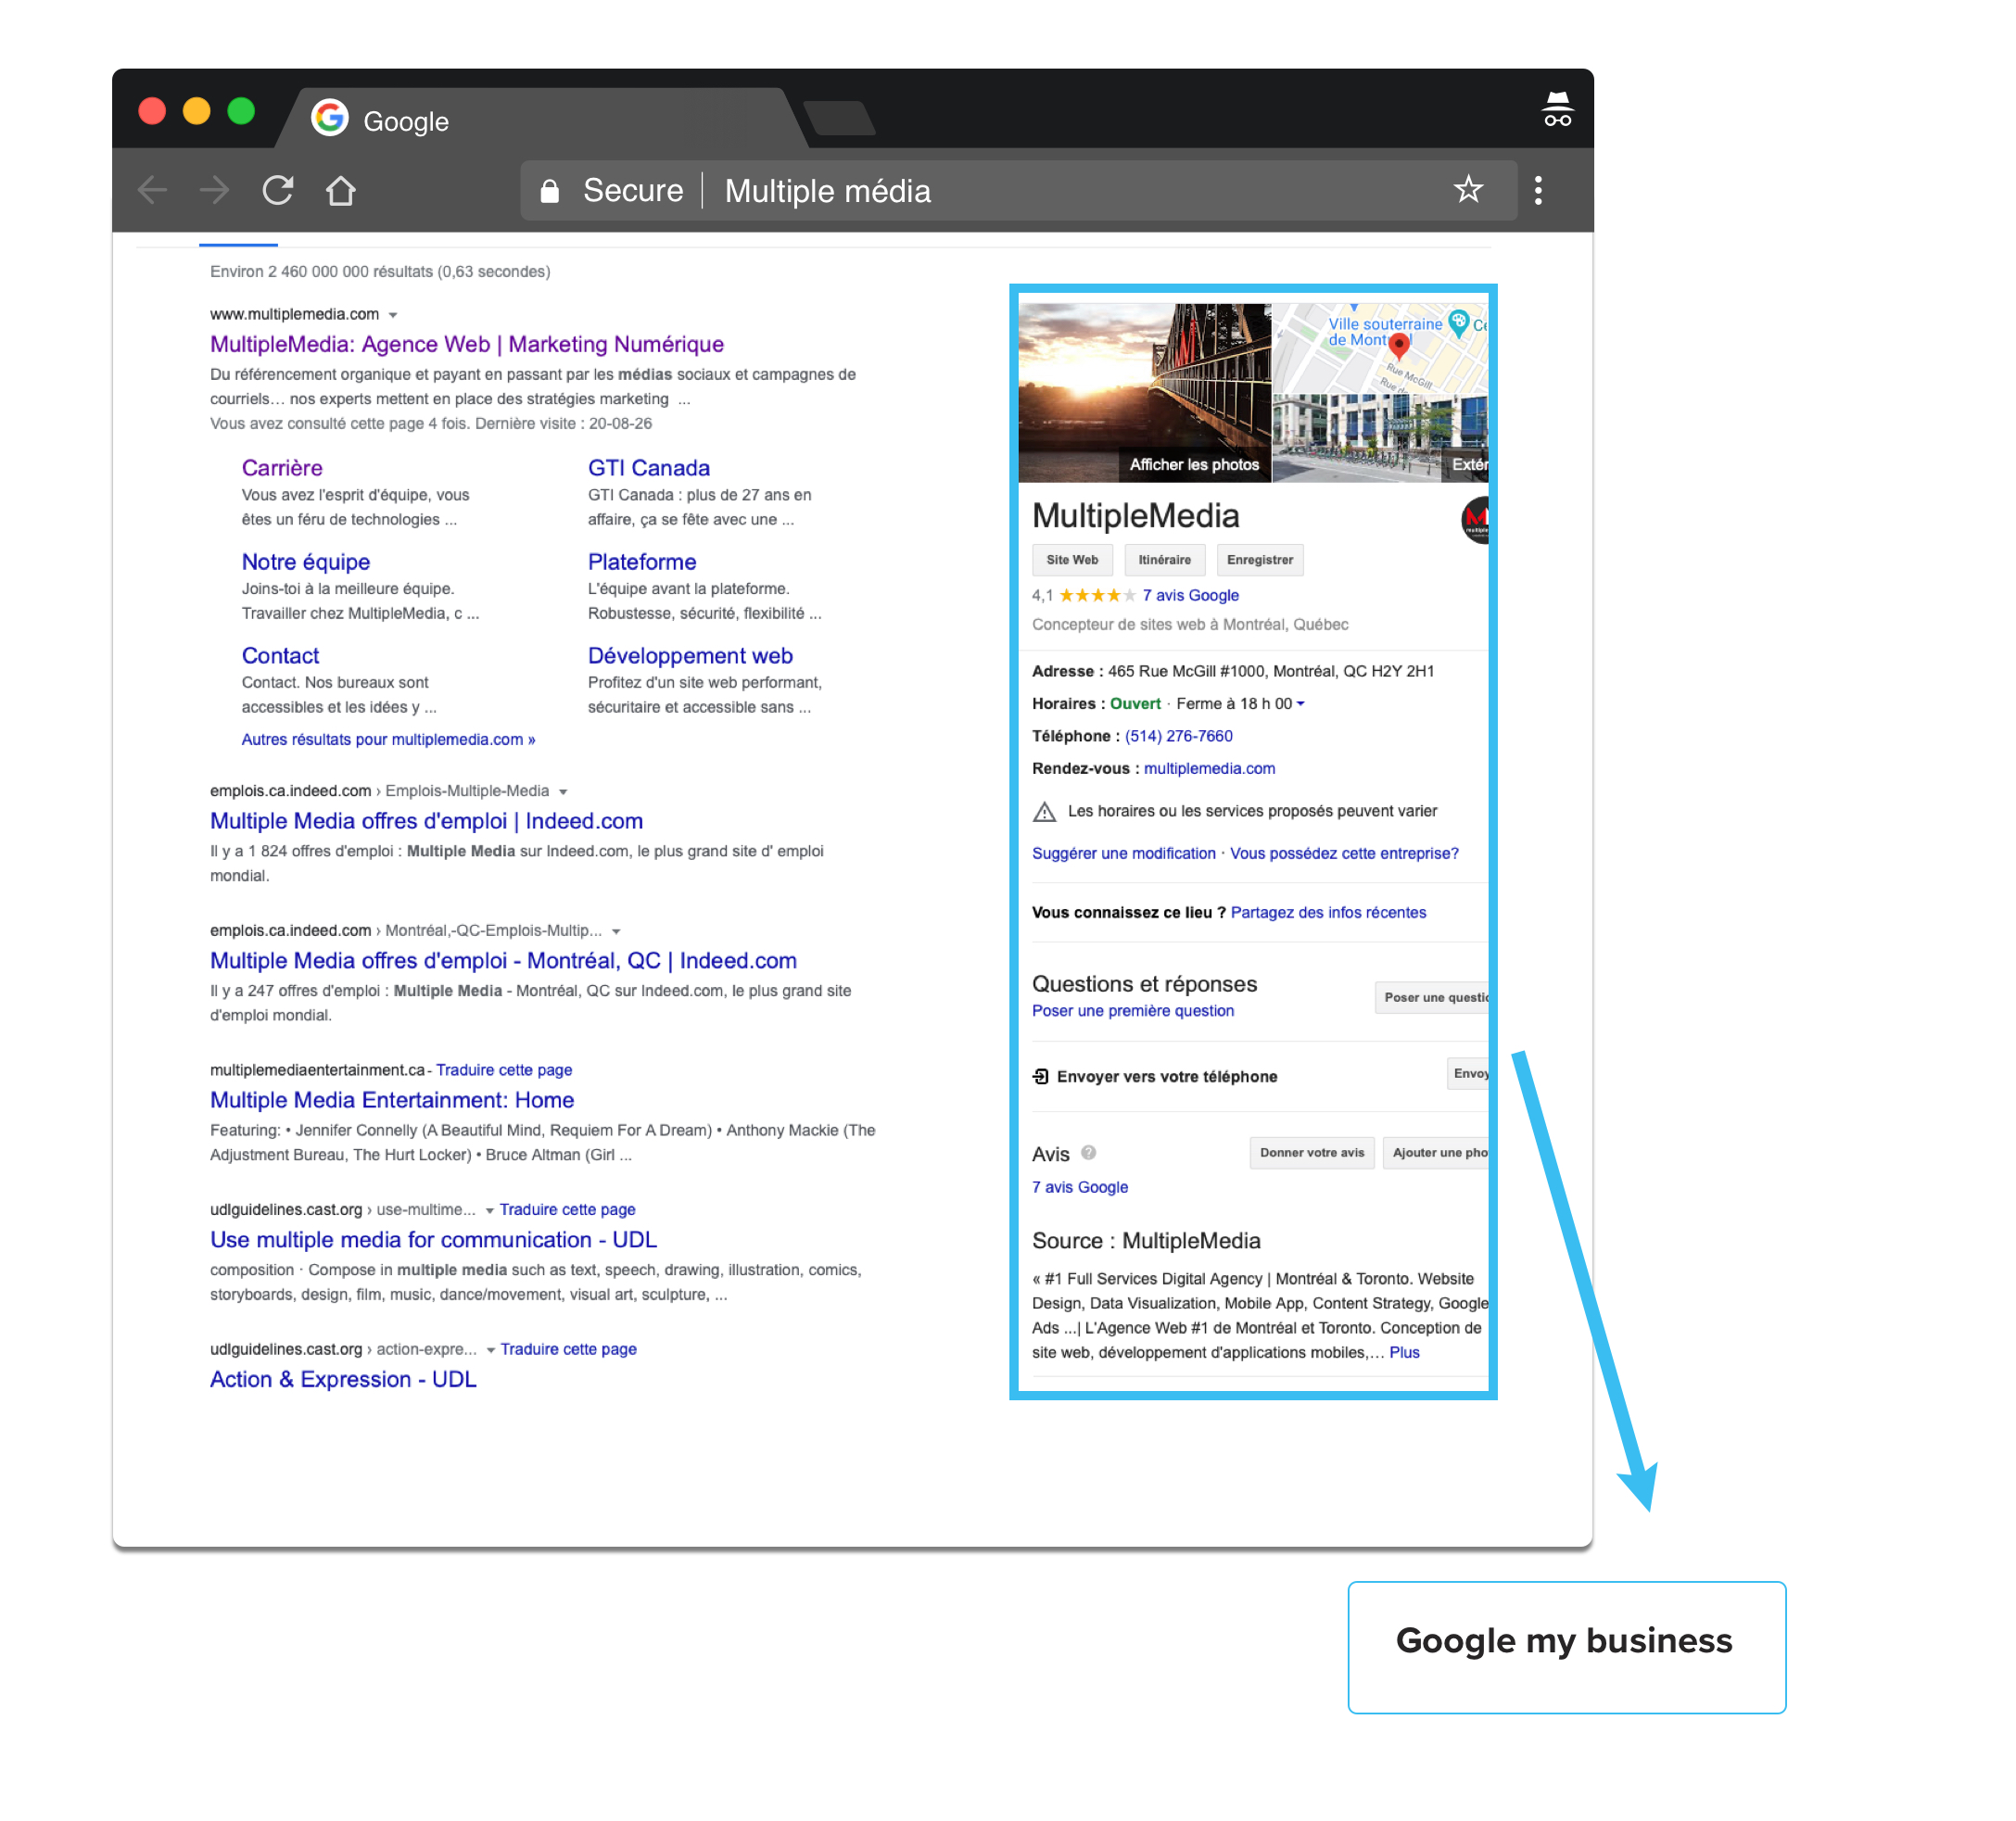Viewport: 2016px width, 1821px height.
Task: Click Traduire cette page for multiplemediaentertainment.ca
Action: pyautogui.click(x=503, y=1070)
